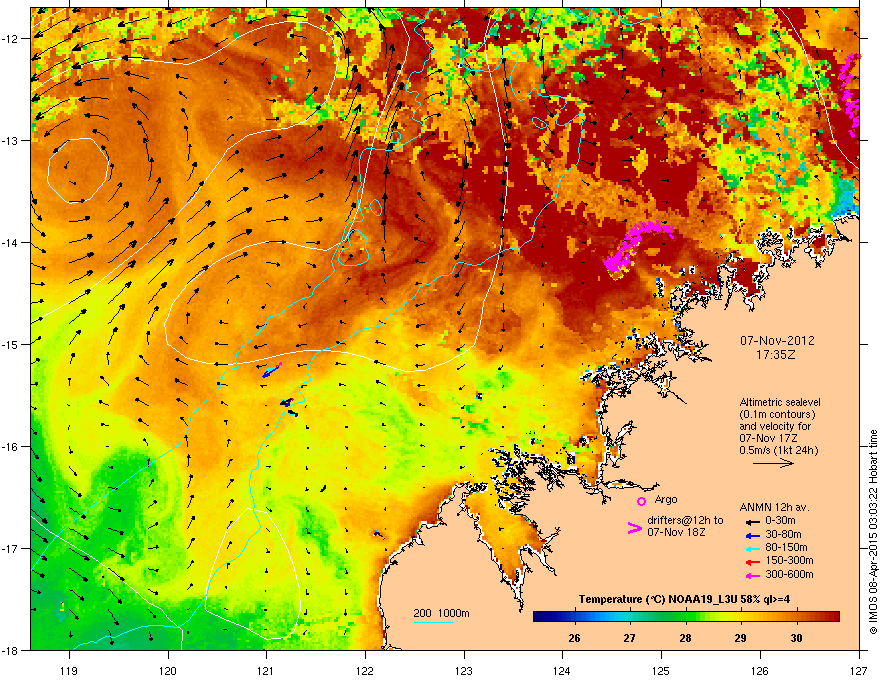Screen dimensions: 880x680
Task: Click the cyan bathymetry legend line sample
Action: (434, 623)
